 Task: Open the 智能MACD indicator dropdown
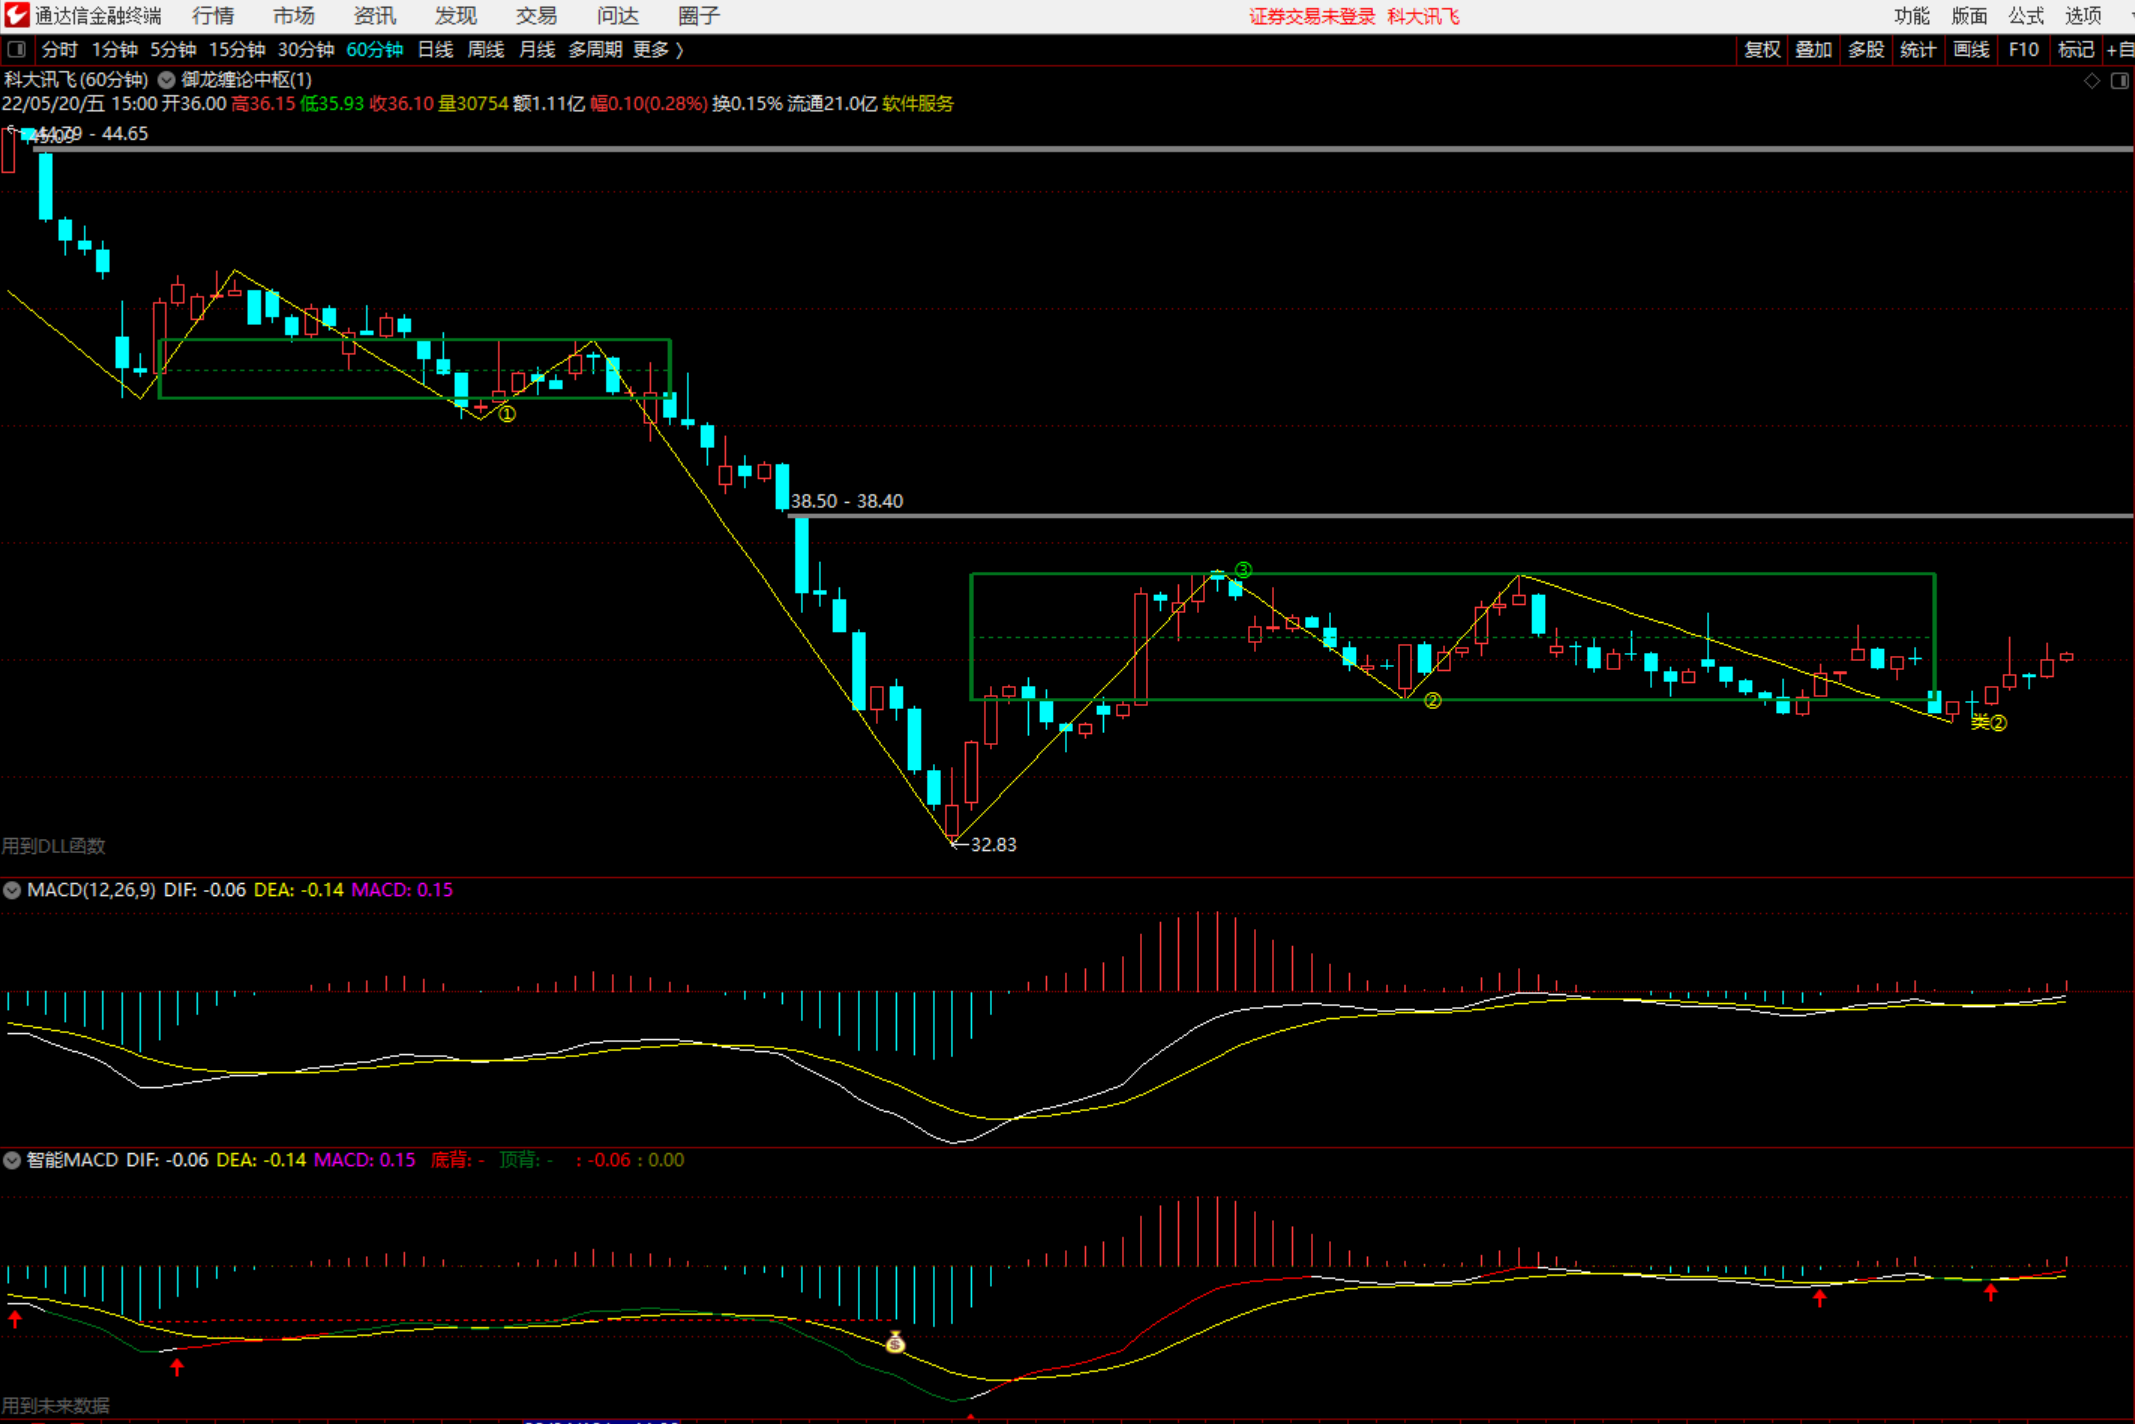[x=12, y=1160]
